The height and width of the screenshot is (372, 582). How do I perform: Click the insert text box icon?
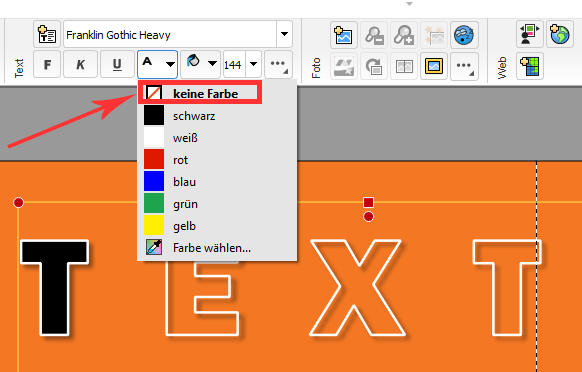point(47,35)
